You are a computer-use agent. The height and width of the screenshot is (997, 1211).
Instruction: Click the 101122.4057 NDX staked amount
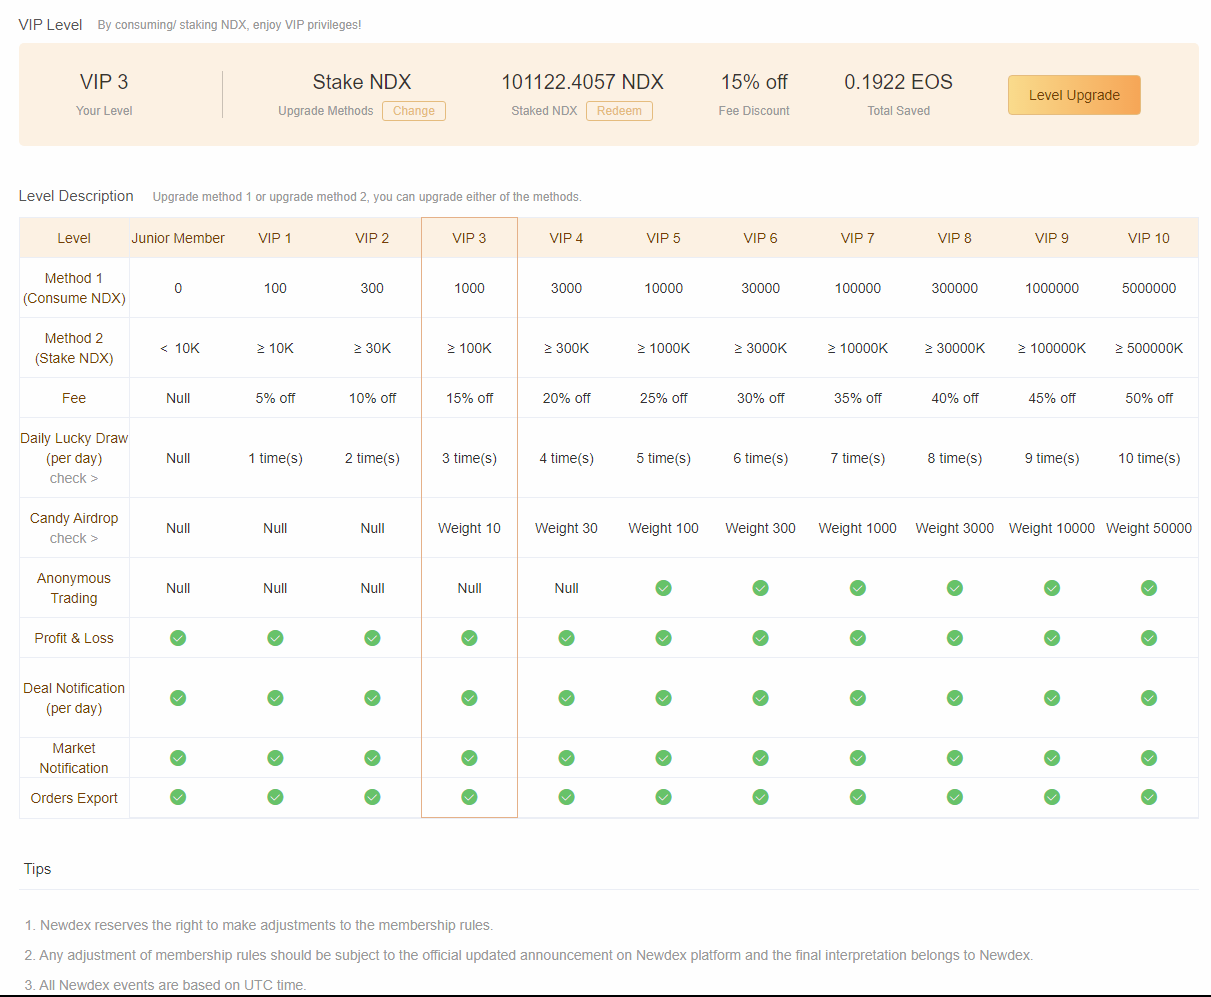click(x=582, y=82)
